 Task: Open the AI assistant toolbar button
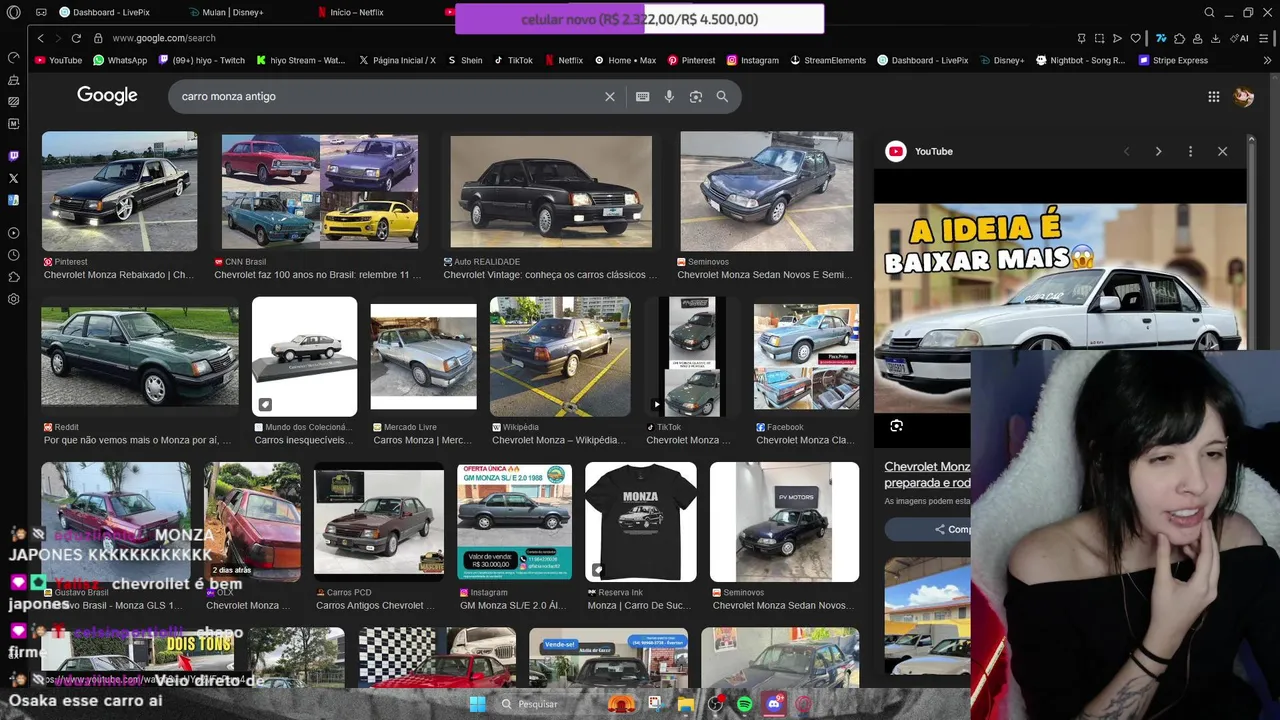pyautogui.click(x=1241, y=38)
